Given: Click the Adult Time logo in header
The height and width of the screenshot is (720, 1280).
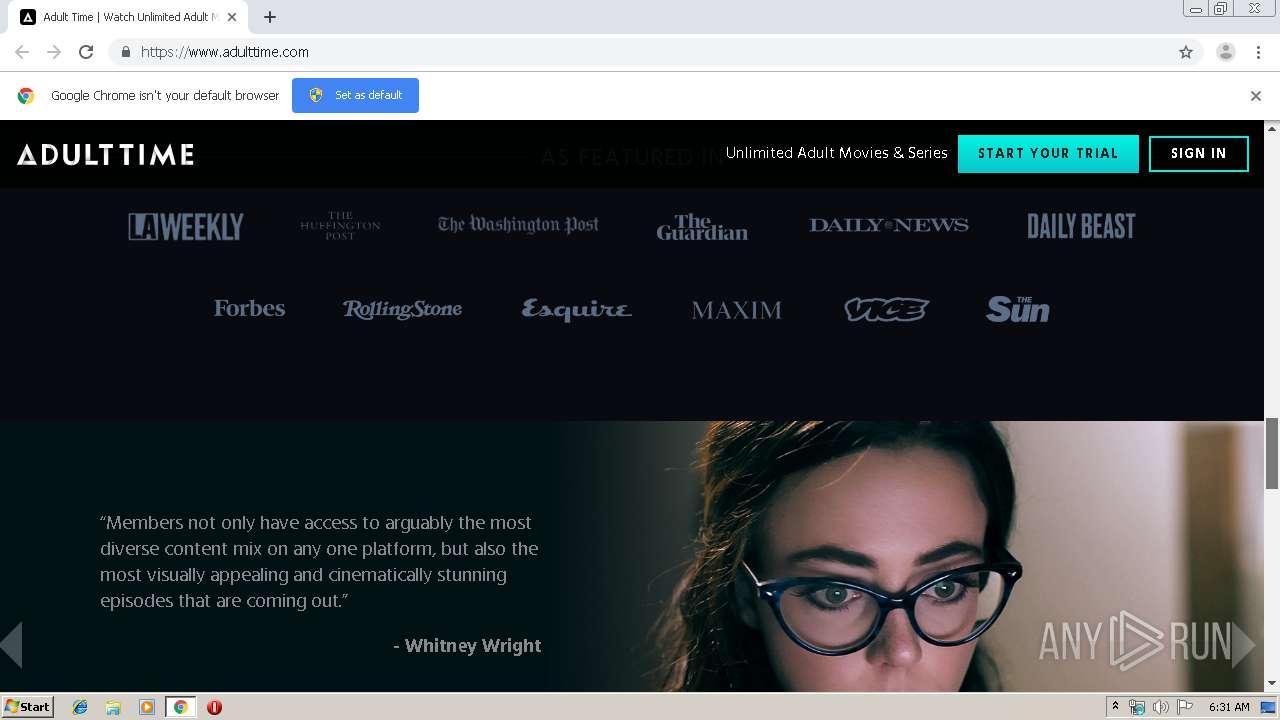Looking at the screenshot, I should [105, 154].
